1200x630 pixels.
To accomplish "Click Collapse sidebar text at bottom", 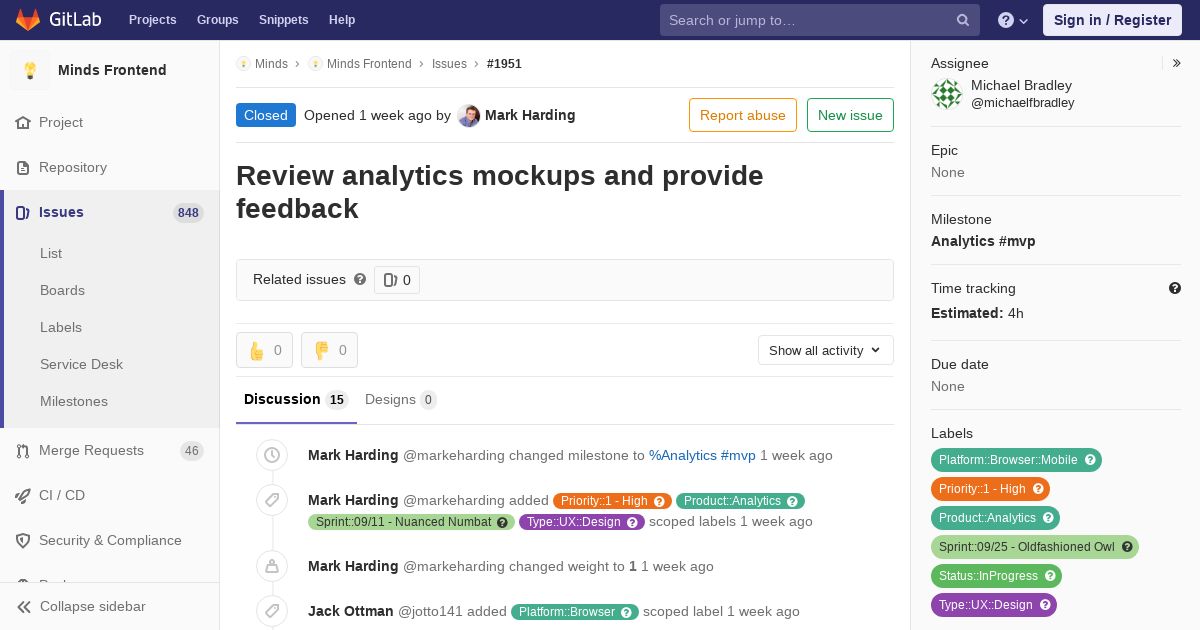I will 93,607.
